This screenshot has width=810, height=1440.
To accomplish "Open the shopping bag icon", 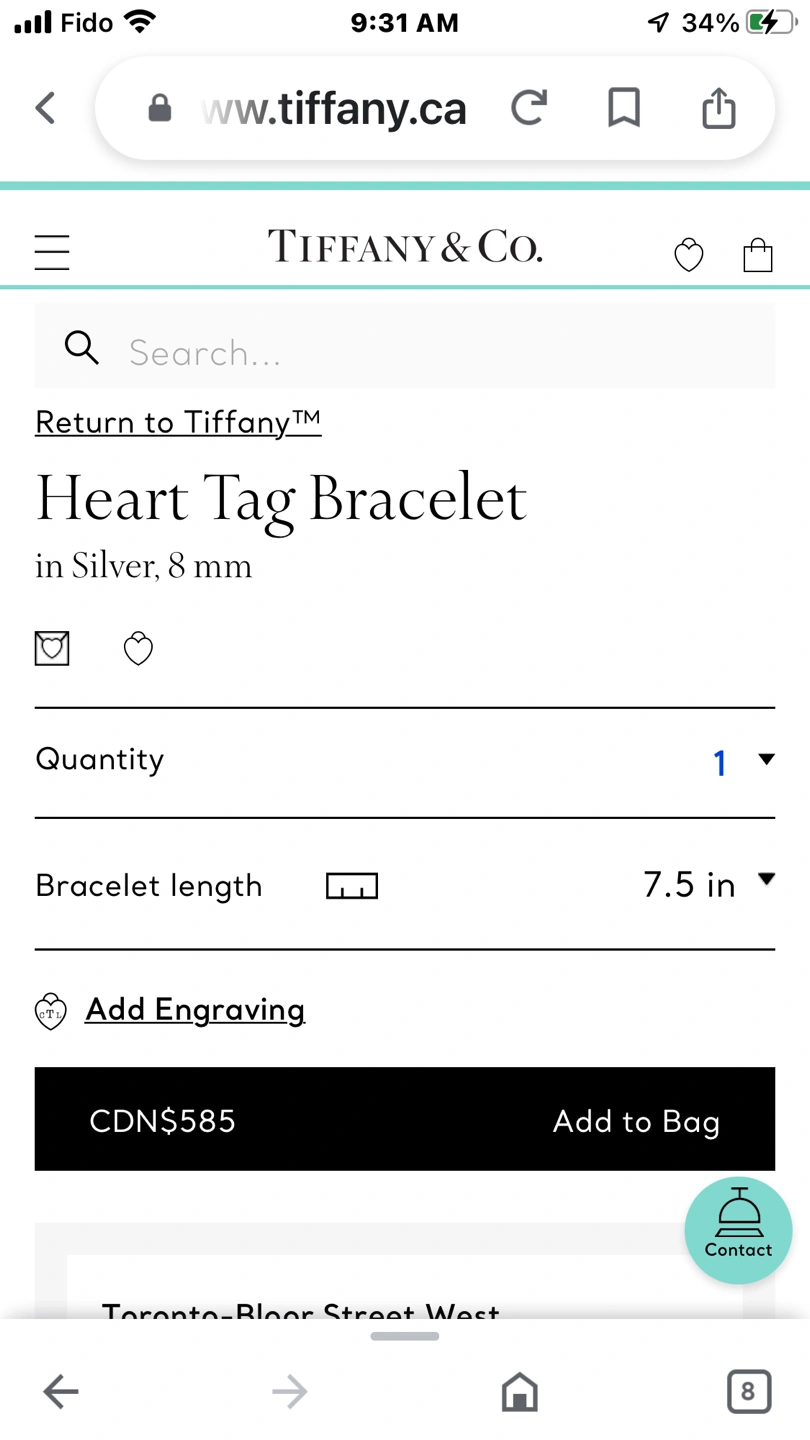I will coord(758,255).
